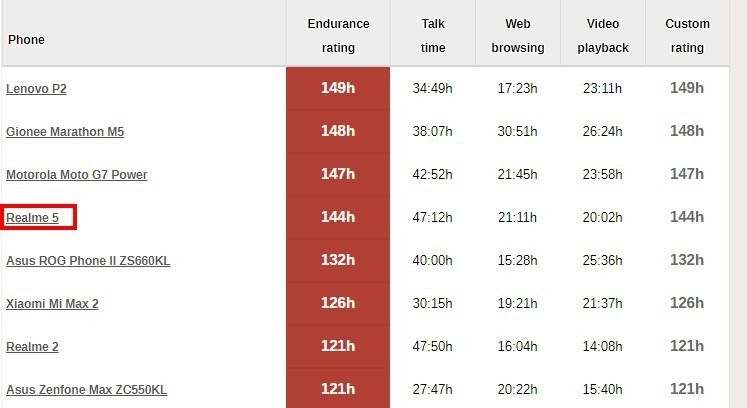Open the Lenovo P2 phone link
The image size is (747, 408).
click(36, 89)
